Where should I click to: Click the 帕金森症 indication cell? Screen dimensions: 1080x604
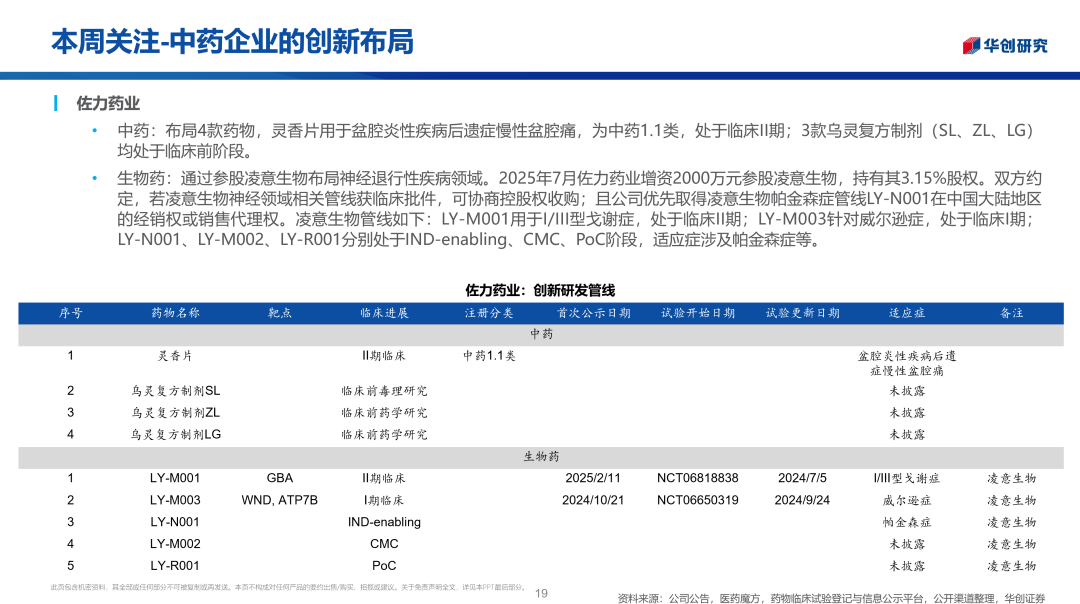tap(906, 522)
